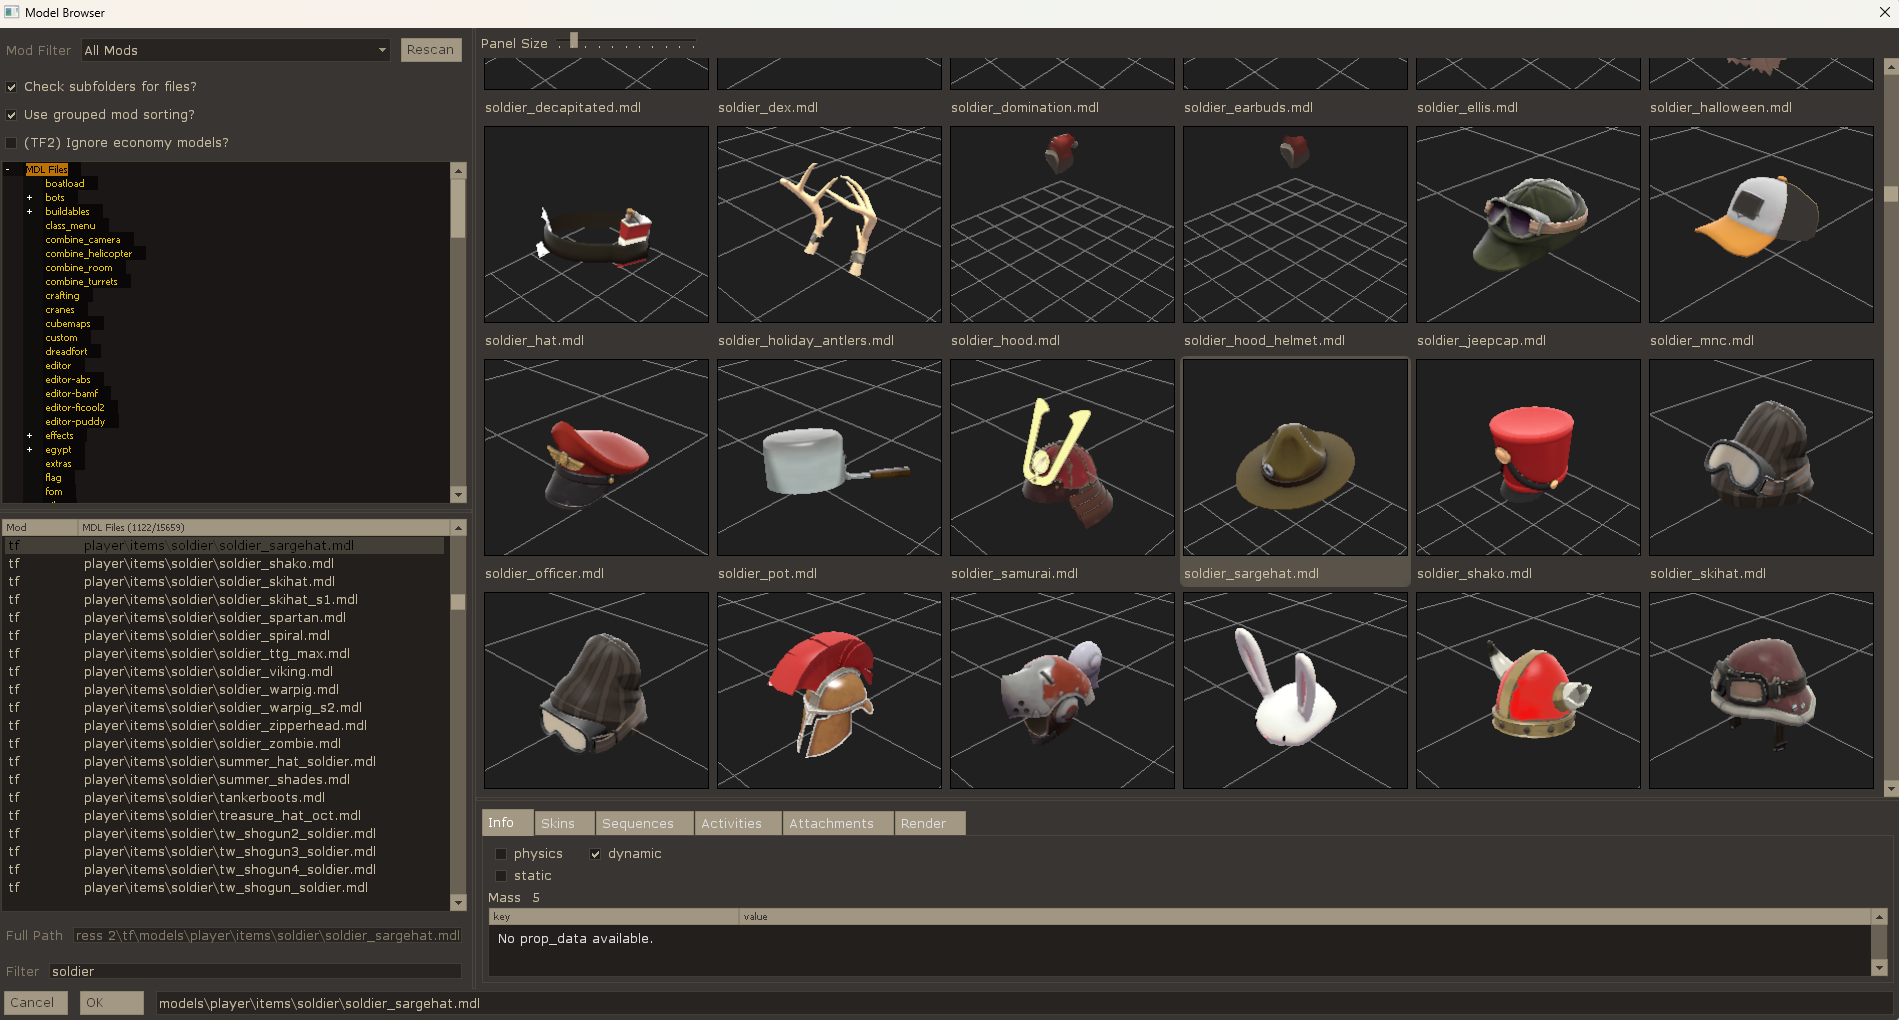The image size is (1899, 1020).
Task: Choose the soldier_officer.mdl red cap preview
Action: click(x=596, y=457)
